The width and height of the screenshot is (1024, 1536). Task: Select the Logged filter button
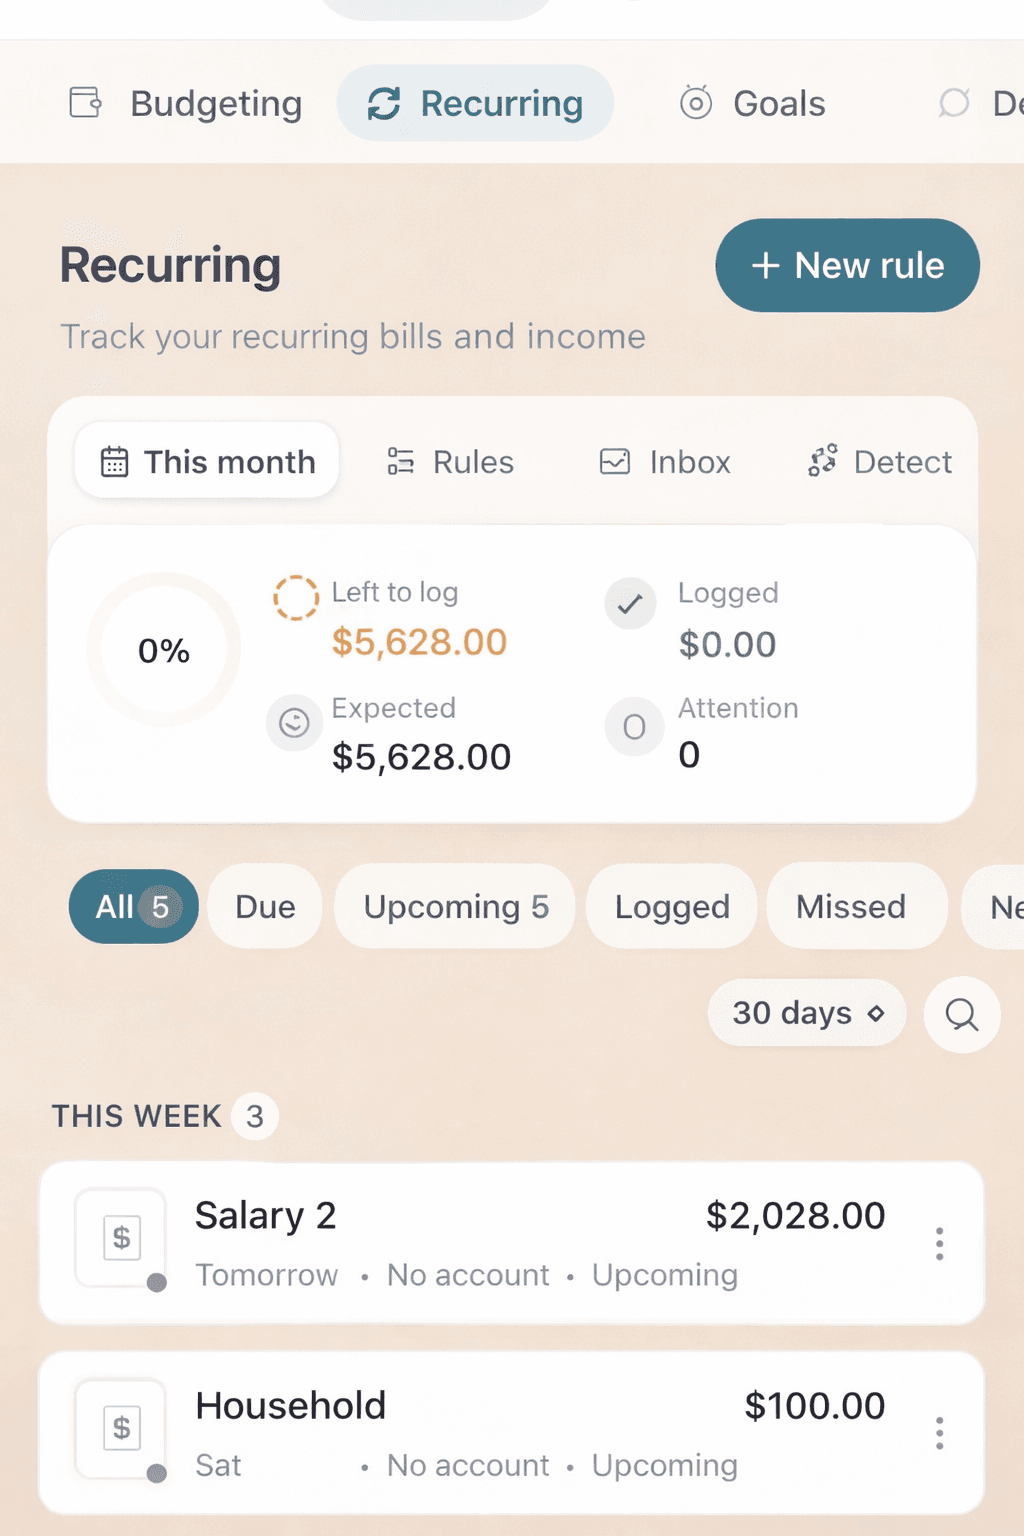click(671, 906)
